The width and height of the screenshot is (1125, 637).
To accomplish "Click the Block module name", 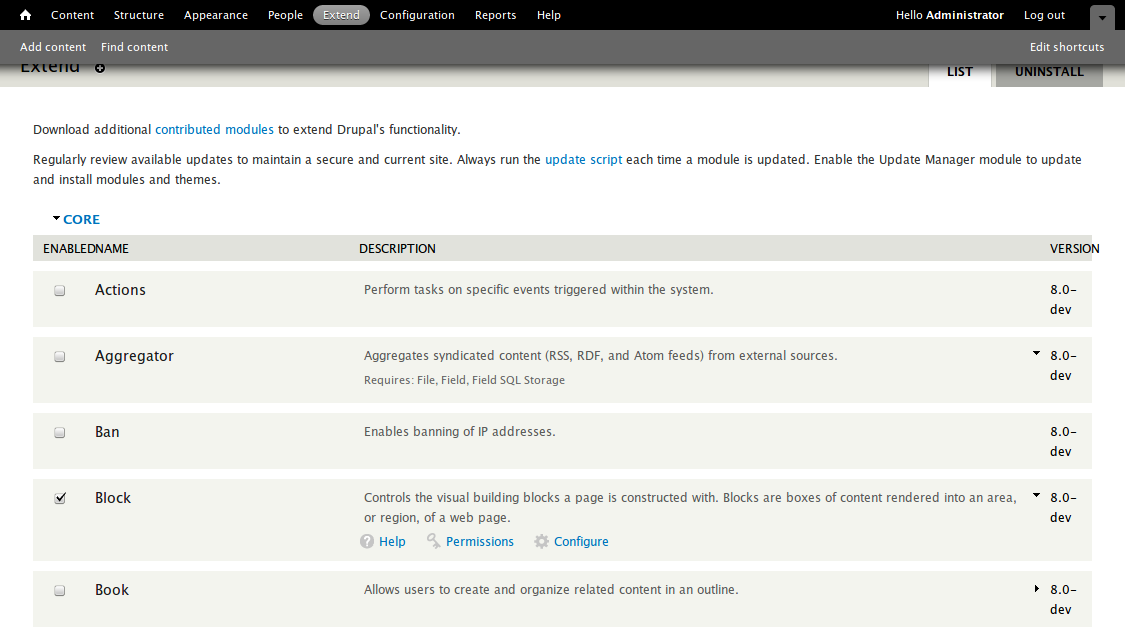I will pyautogui.click(x=113, y=498).
